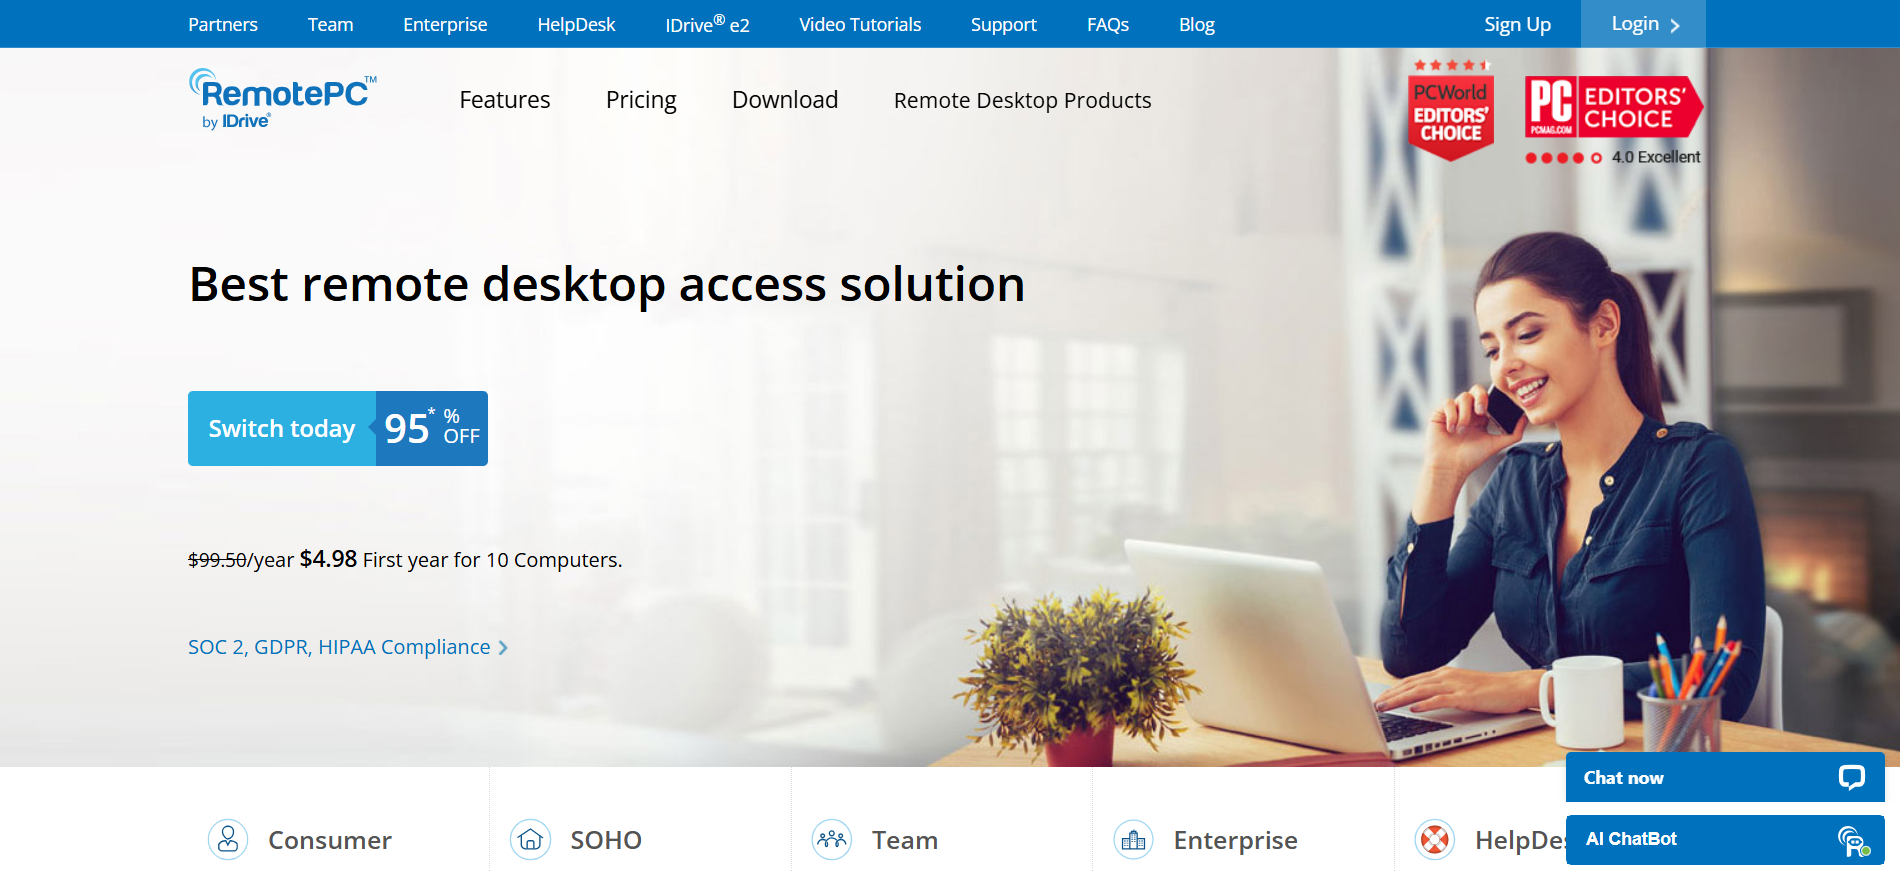Go to the Support page

1003,24
